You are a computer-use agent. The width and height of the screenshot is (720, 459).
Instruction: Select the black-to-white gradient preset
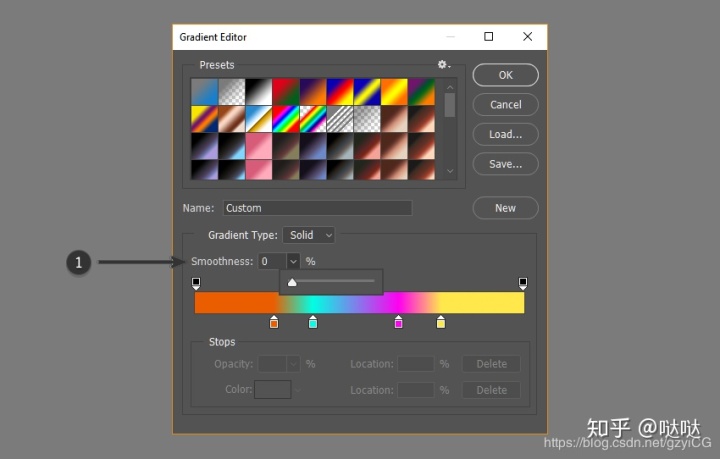pos(259,92)
